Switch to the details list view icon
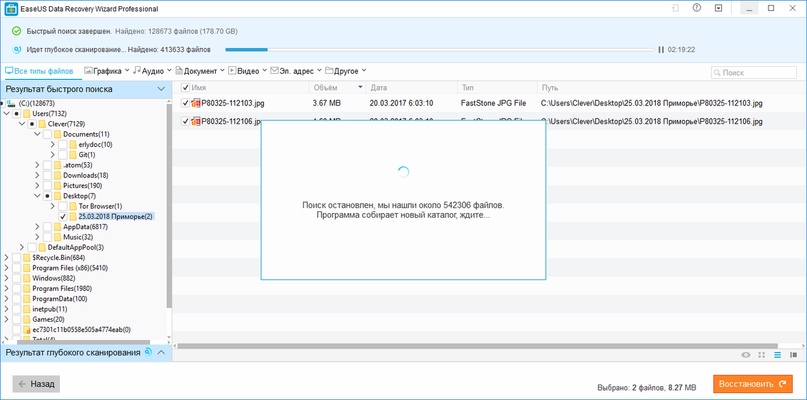The image size is (807, 400). tap(777, 354)
